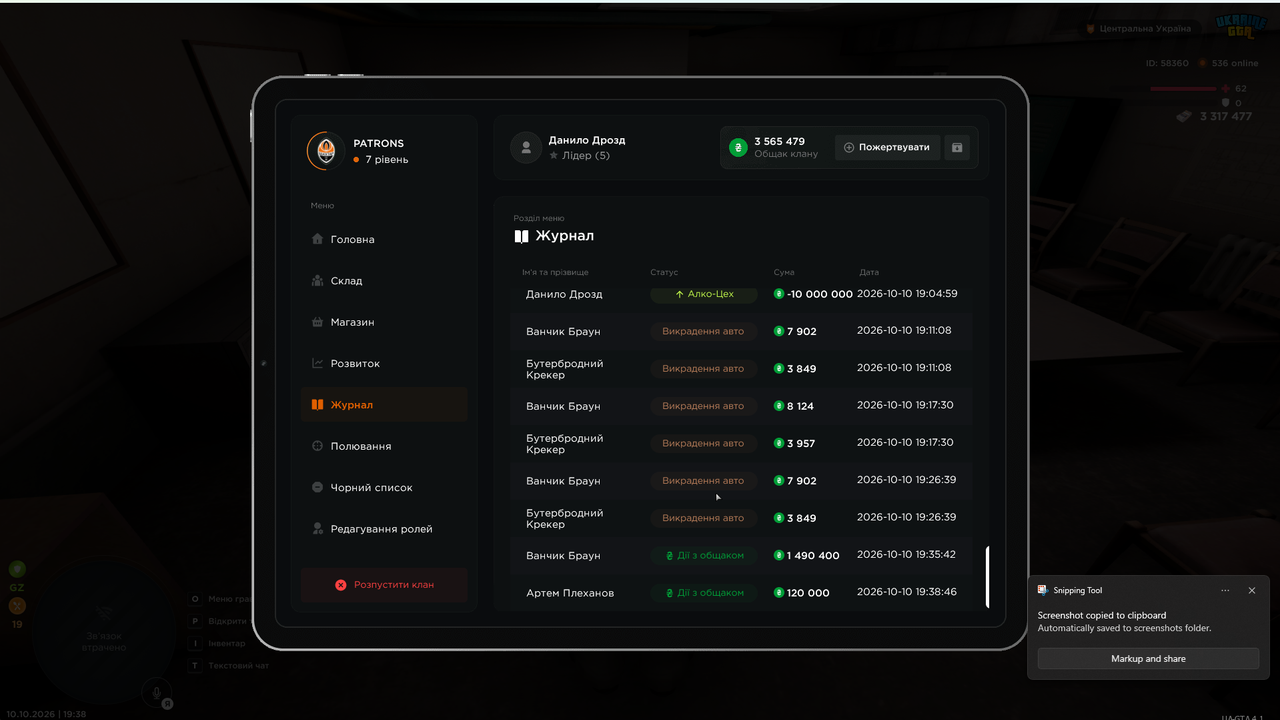
Task: Click the microphone icon in the game HUD
Action: coord(155,692)
